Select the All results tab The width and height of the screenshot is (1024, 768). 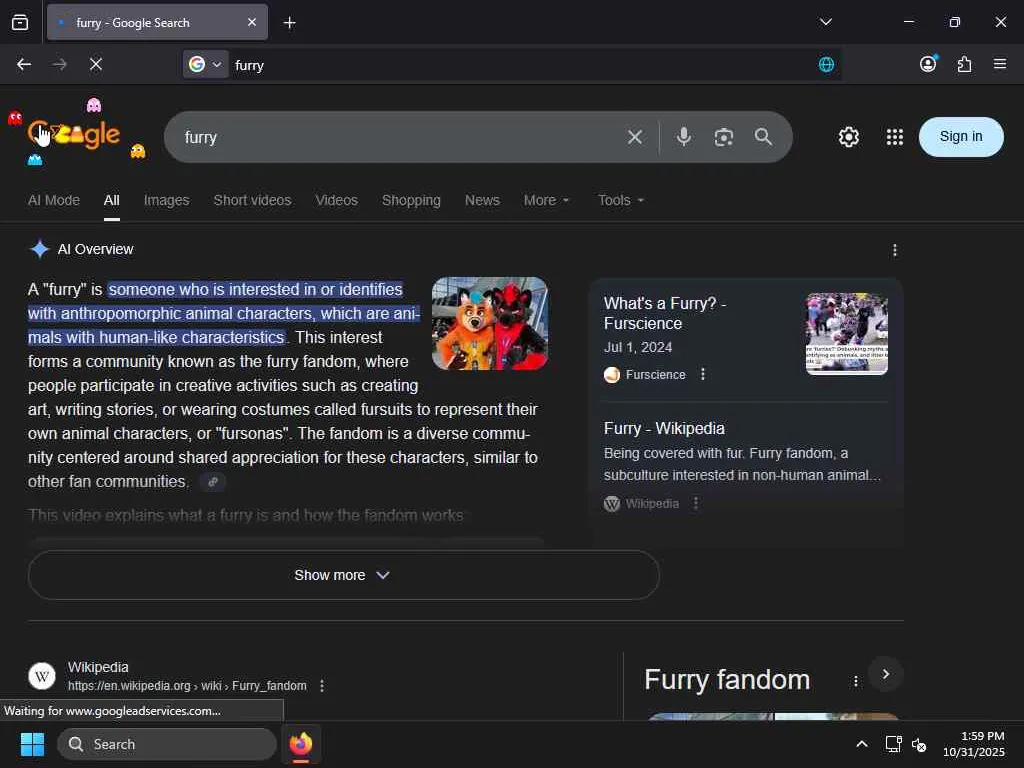112,200
